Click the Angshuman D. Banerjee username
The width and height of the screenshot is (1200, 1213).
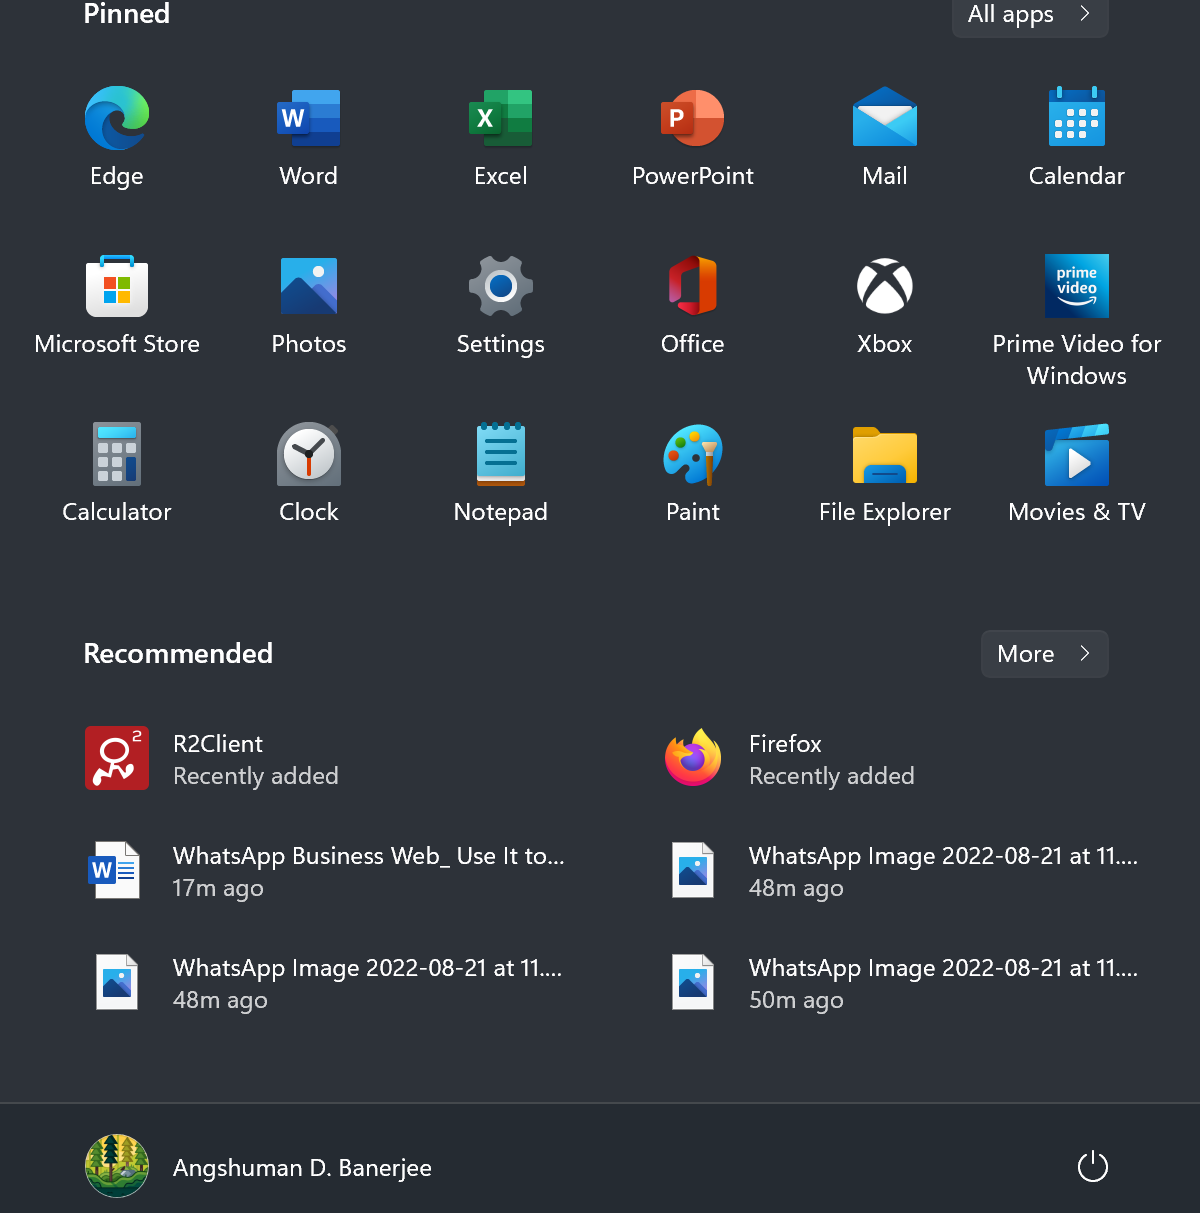(x=302, y=1168)
